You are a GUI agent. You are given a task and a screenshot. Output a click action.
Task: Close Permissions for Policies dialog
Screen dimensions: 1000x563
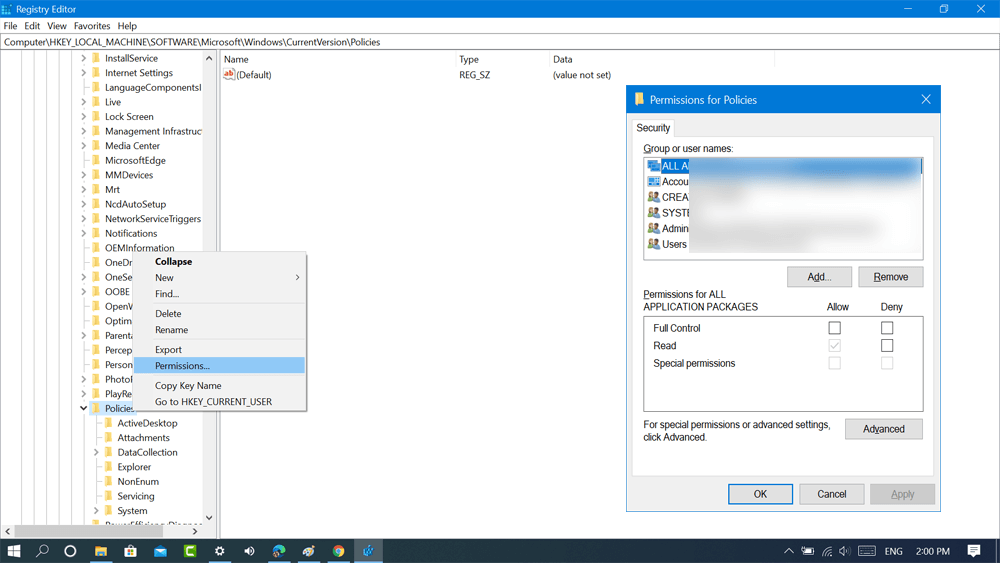926,99
